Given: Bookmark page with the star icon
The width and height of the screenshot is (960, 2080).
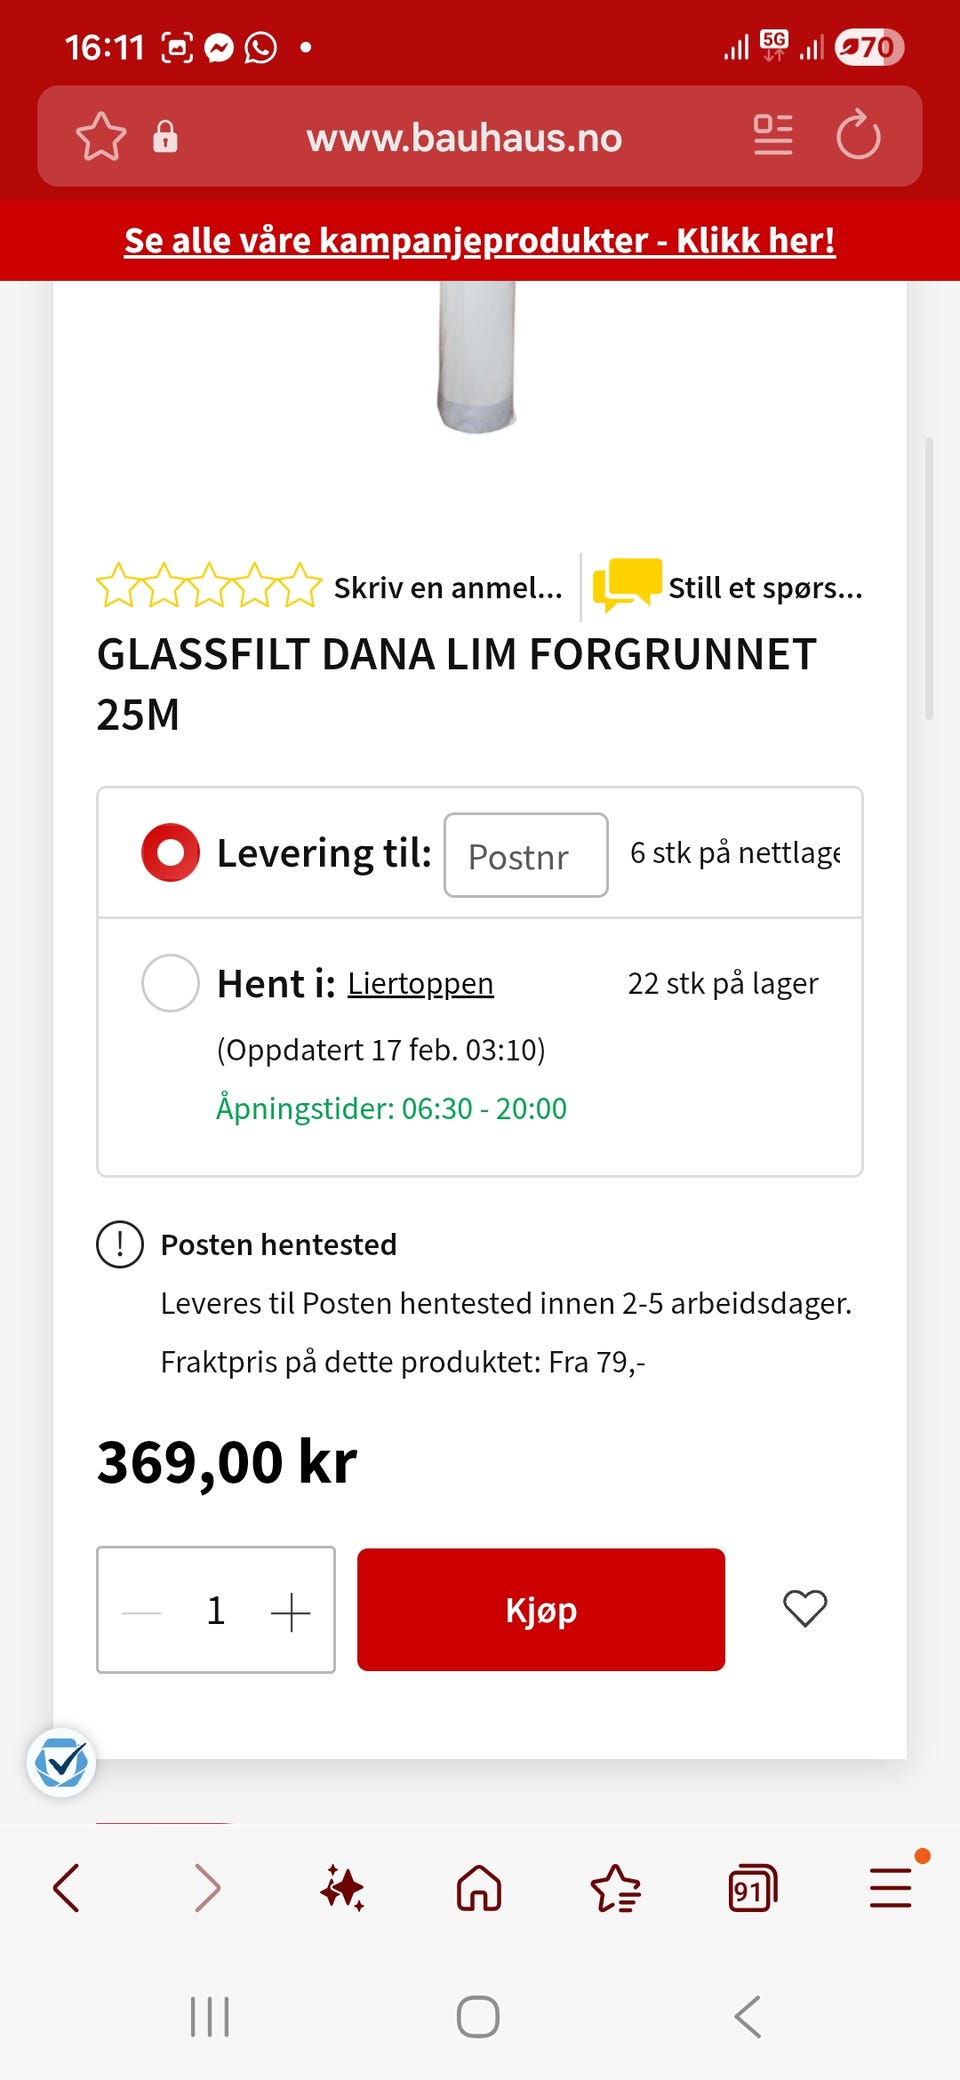Looking at the screenshot, I should (x=101, y=137).
